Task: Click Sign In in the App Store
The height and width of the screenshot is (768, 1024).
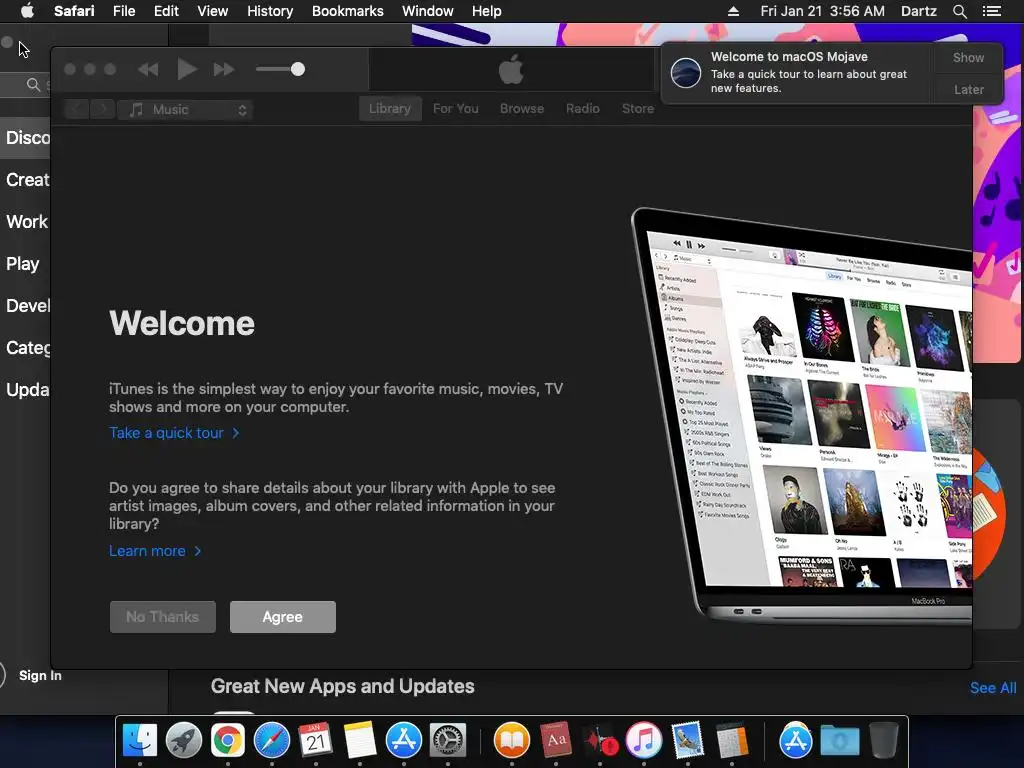Action: (x=40, y=675)
